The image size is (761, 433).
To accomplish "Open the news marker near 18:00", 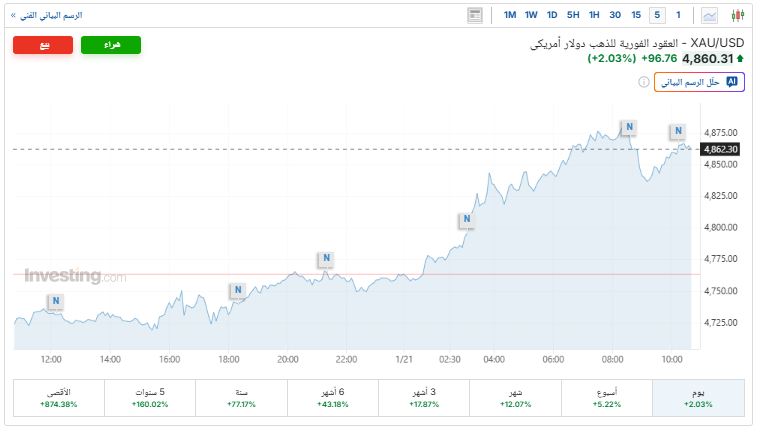I will pyautogui.click(x=237, y=291).
